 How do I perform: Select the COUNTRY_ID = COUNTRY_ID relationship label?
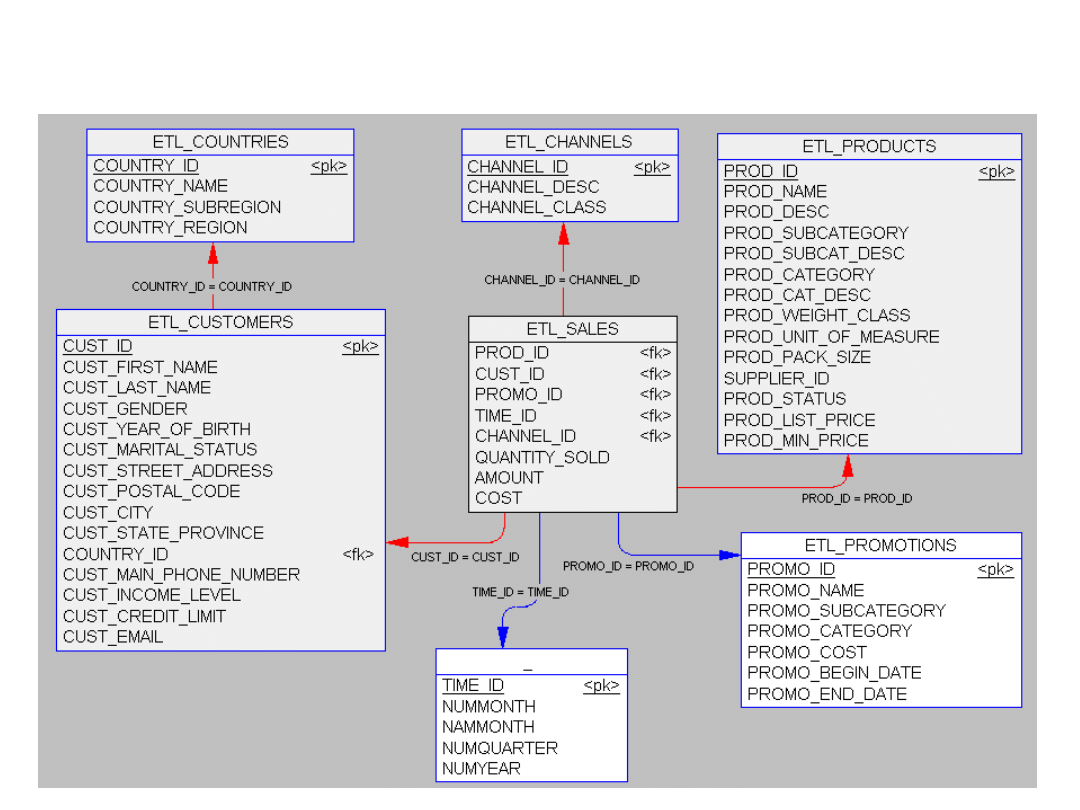click(x=212, y=287)
